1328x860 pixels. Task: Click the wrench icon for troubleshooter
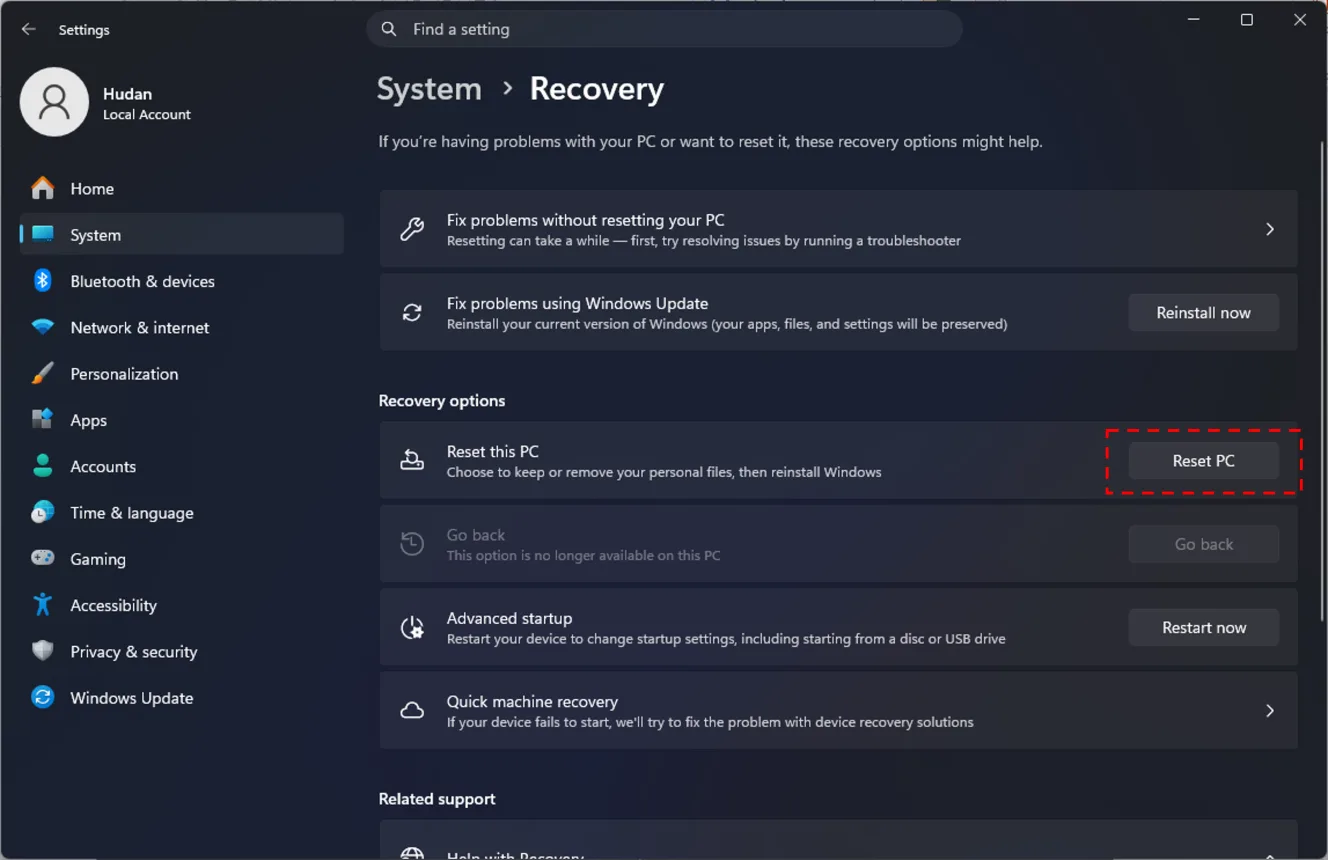coord(412,229)
